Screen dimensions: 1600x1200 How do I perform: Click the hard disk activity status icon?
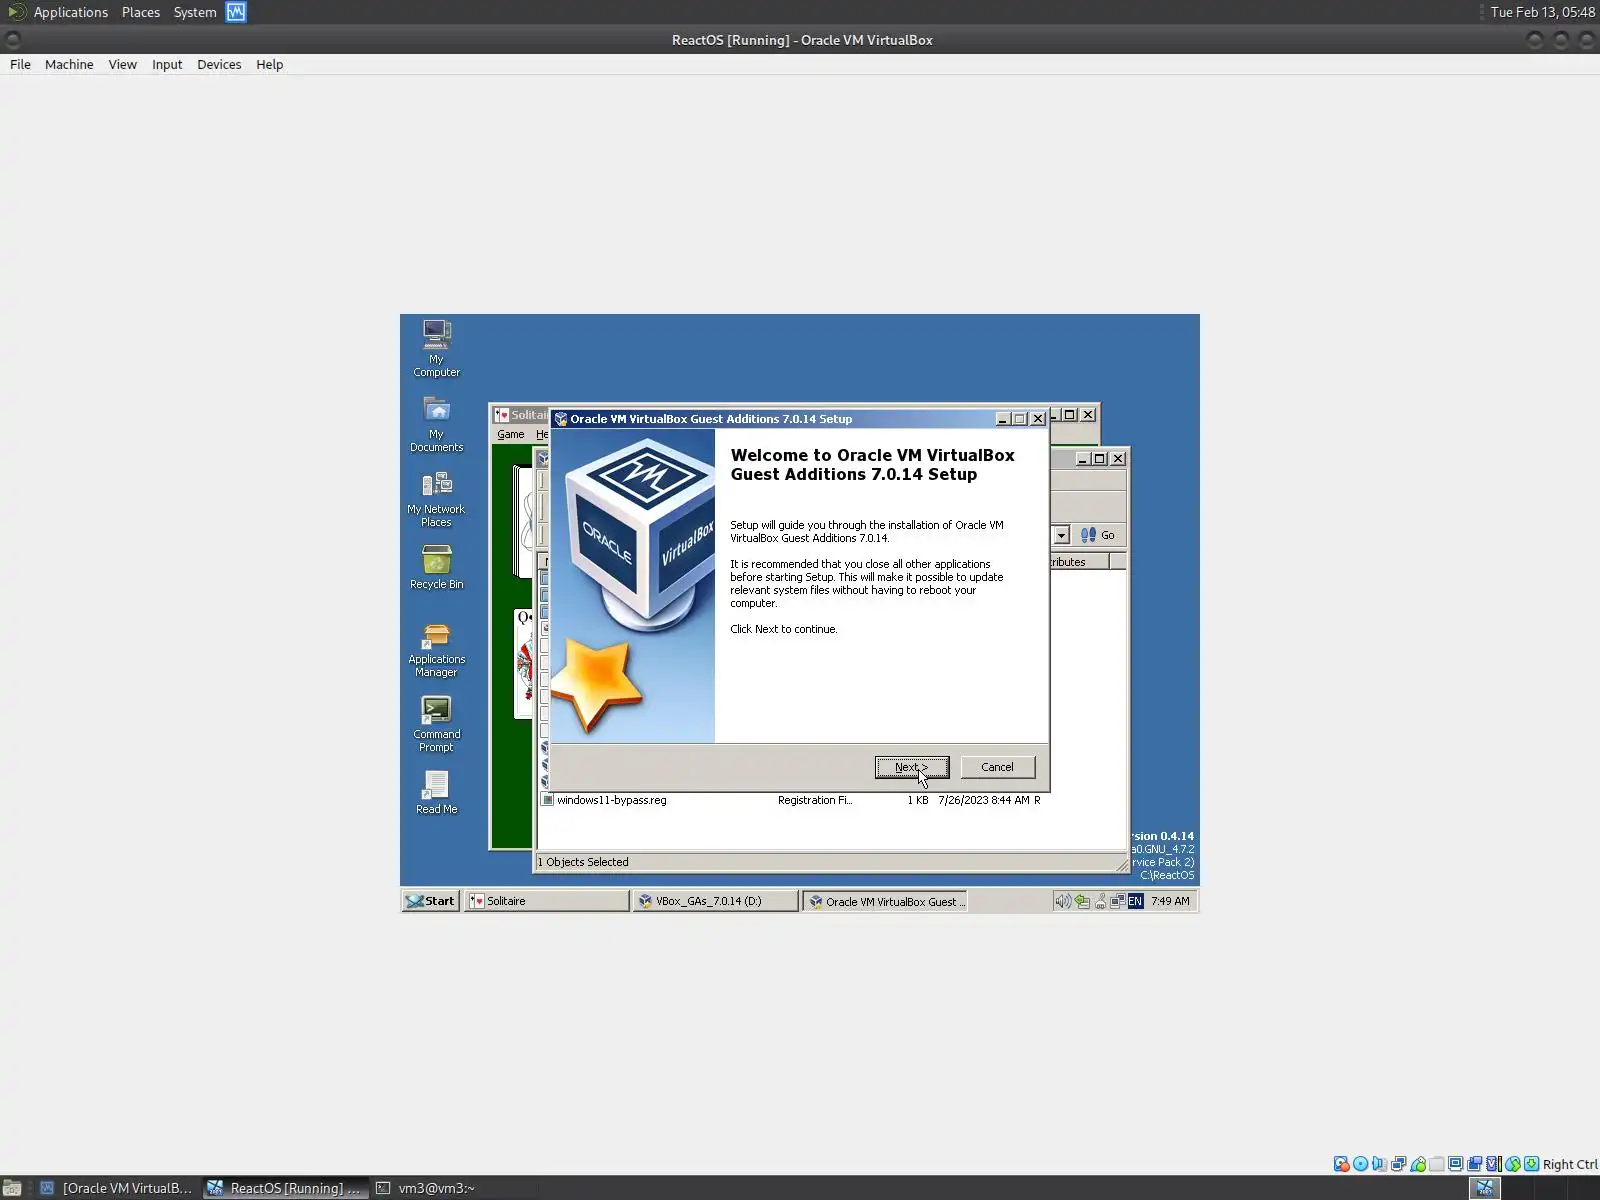tap(1342, 1164)
